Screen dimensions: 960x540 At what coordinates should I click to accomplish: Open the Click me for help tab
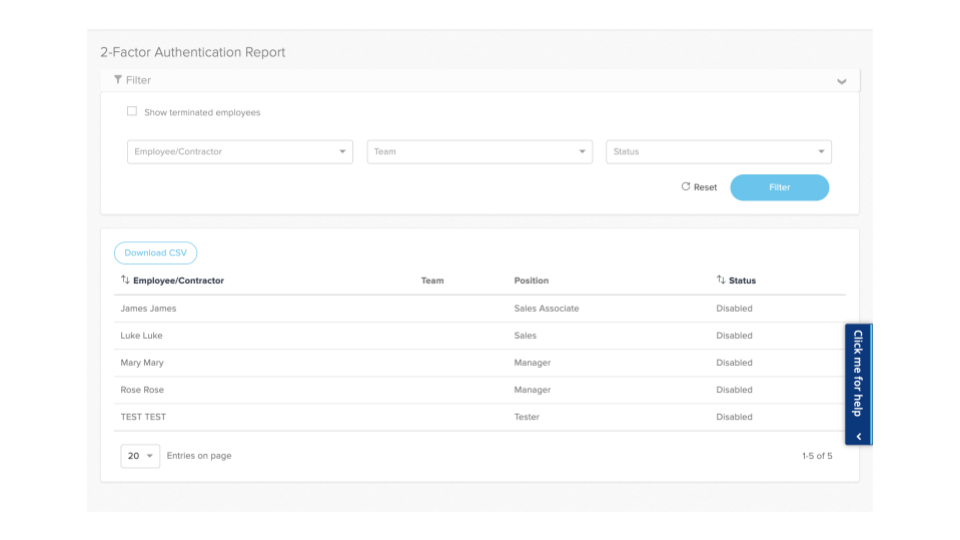point(858,384)
